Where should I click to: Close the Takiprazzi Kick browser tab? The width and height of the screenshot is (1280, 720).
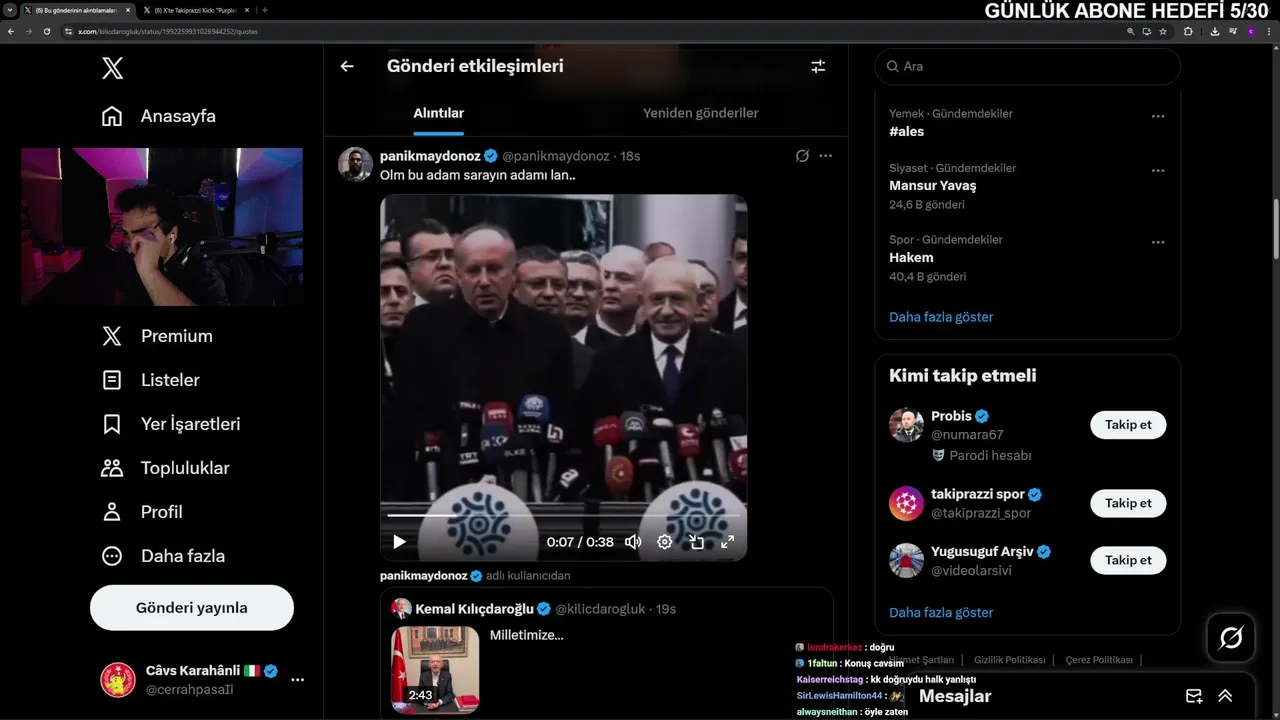(248, 10)
